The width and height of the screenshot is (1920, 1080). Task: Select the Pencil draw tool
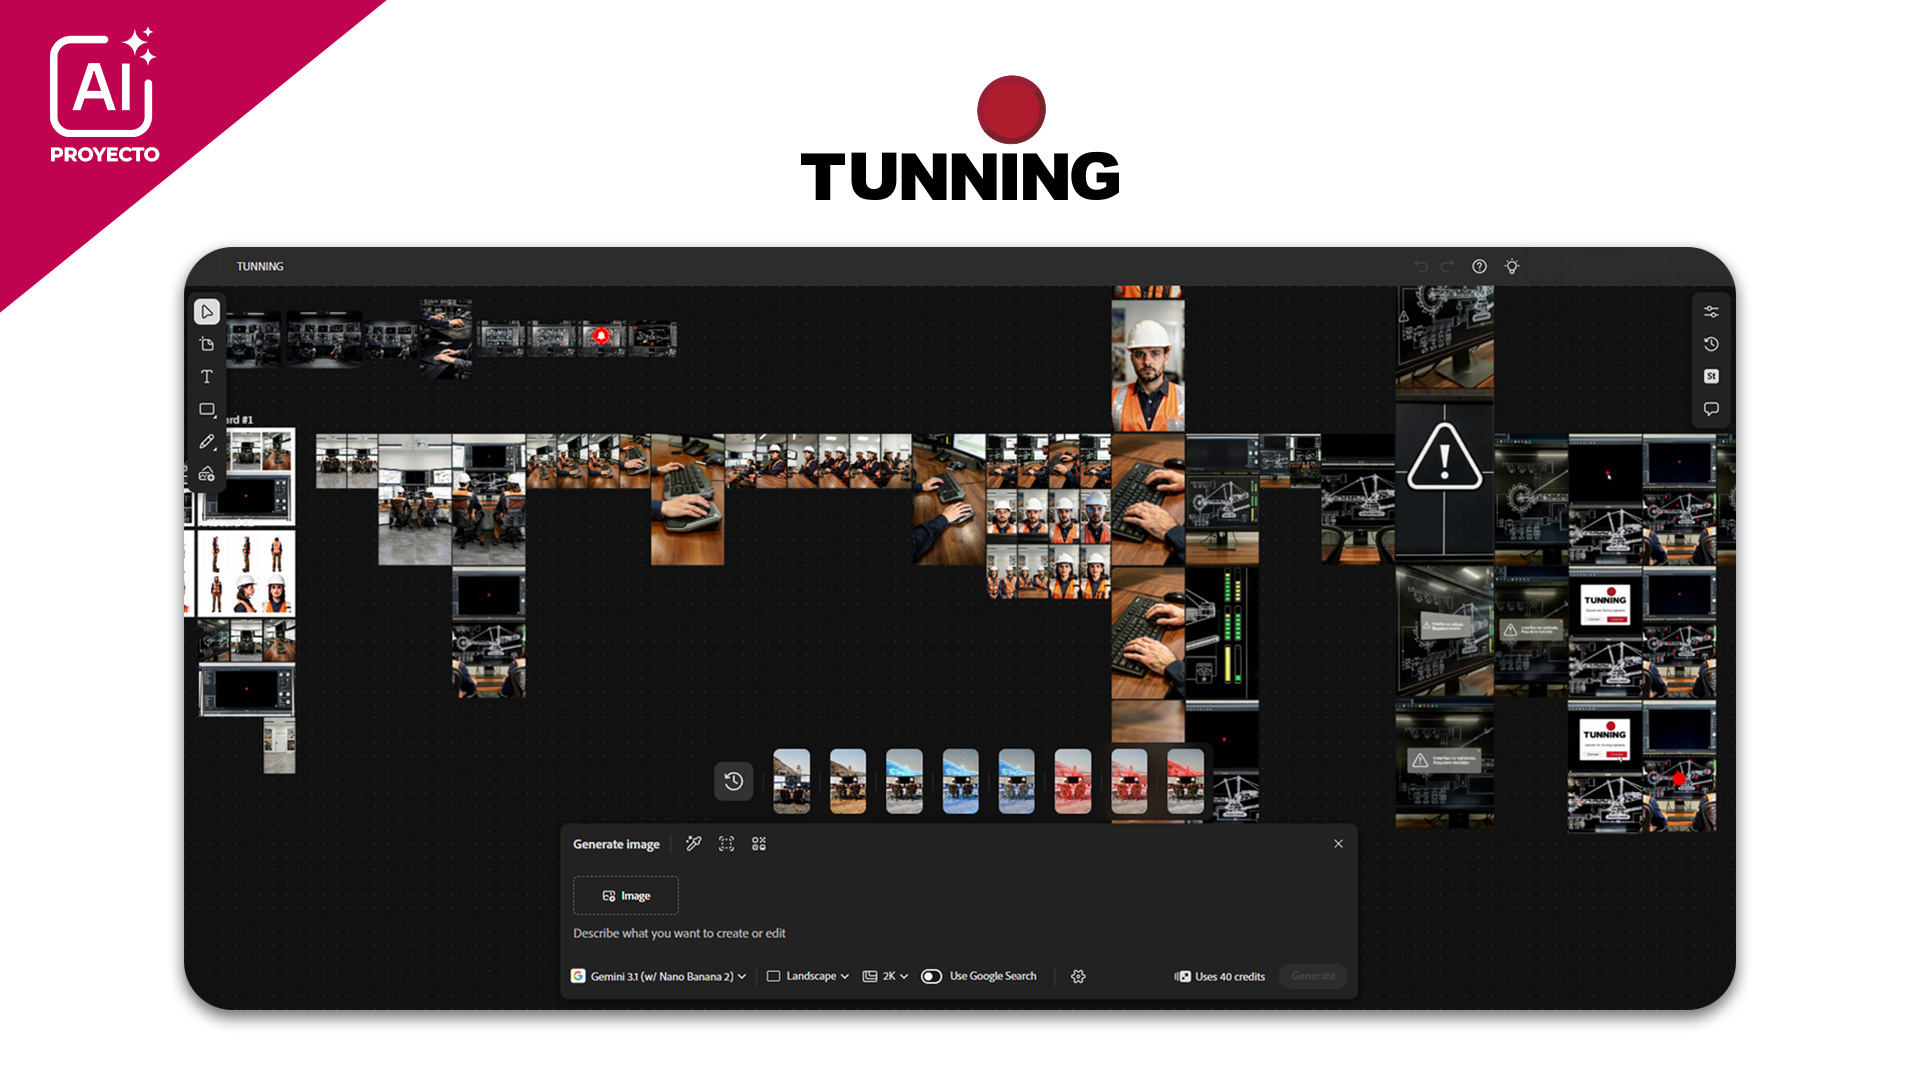(x=207, y=442)
